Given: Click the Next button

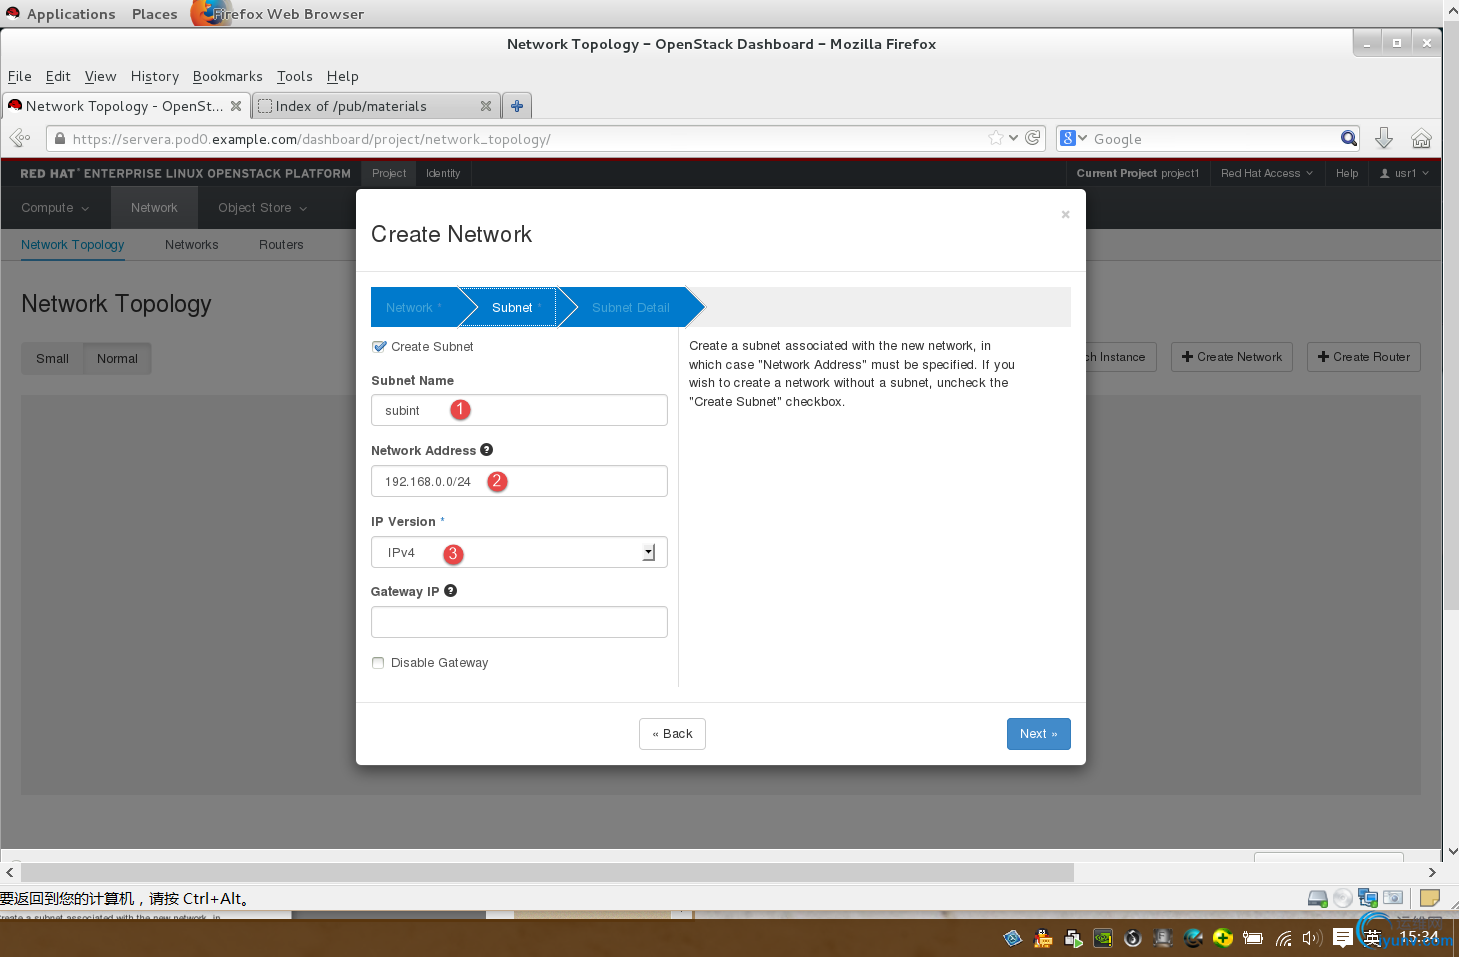Looking at the screenshot, I should click(1038, 734).
